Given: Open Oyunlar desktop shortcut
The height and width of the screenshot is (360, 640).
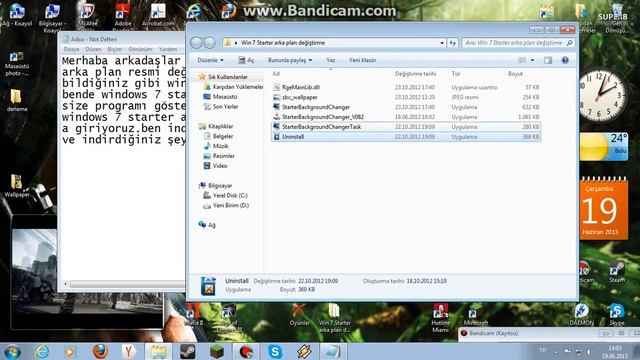Looking at the screenshot, I should pyautogui.click(x=299, y=315).
